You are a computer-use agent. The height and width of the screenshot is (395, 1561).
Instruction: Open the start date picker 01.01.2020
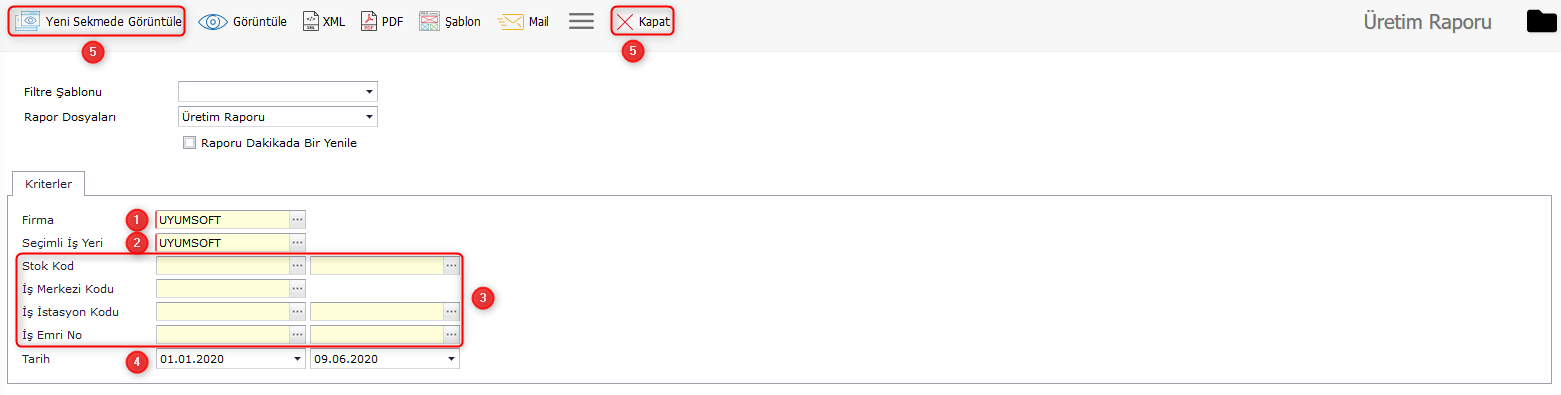click(x=297, y=359)
